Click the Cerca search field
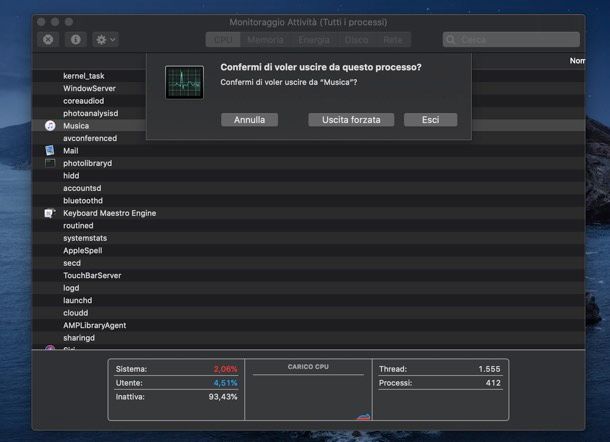This screenshot has width=610, height=442. click(x=511, y=40)
